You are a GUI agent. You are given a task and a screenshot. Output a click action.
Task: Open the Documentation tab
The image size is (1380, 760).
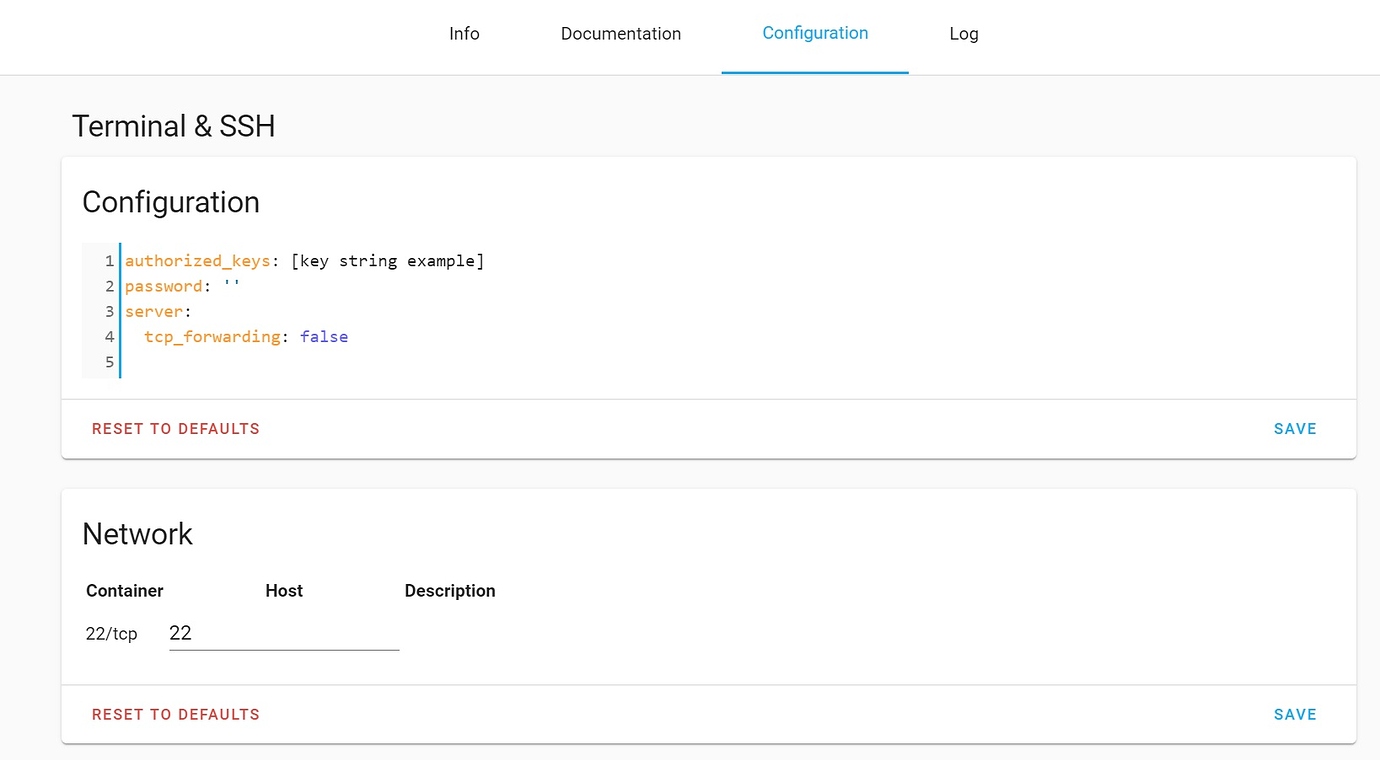click(x=620, y=33)
